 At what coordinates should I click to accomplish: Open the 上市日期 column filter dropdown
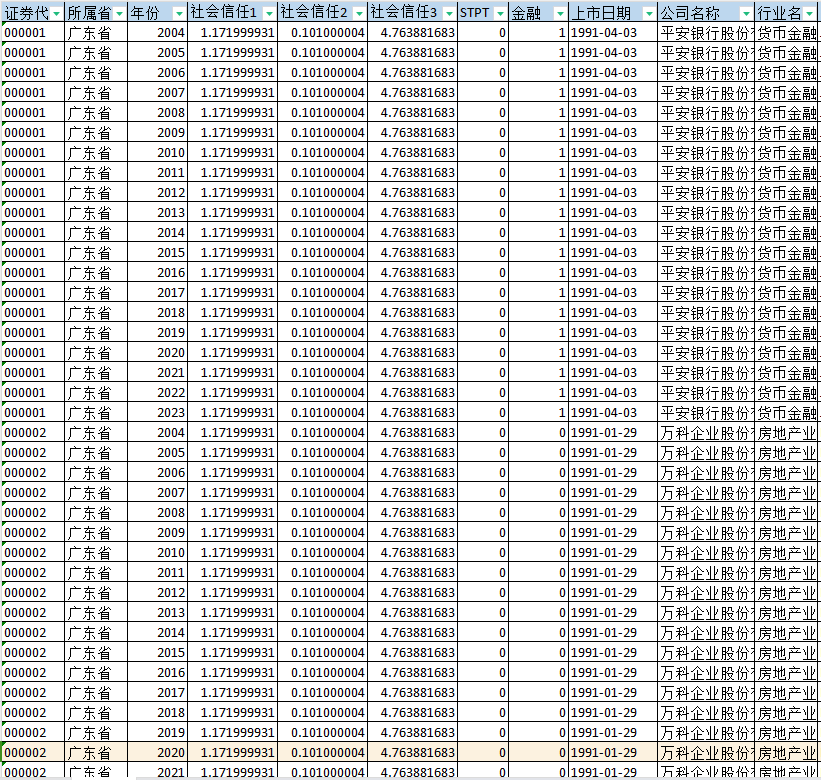[x=649, y=13]
